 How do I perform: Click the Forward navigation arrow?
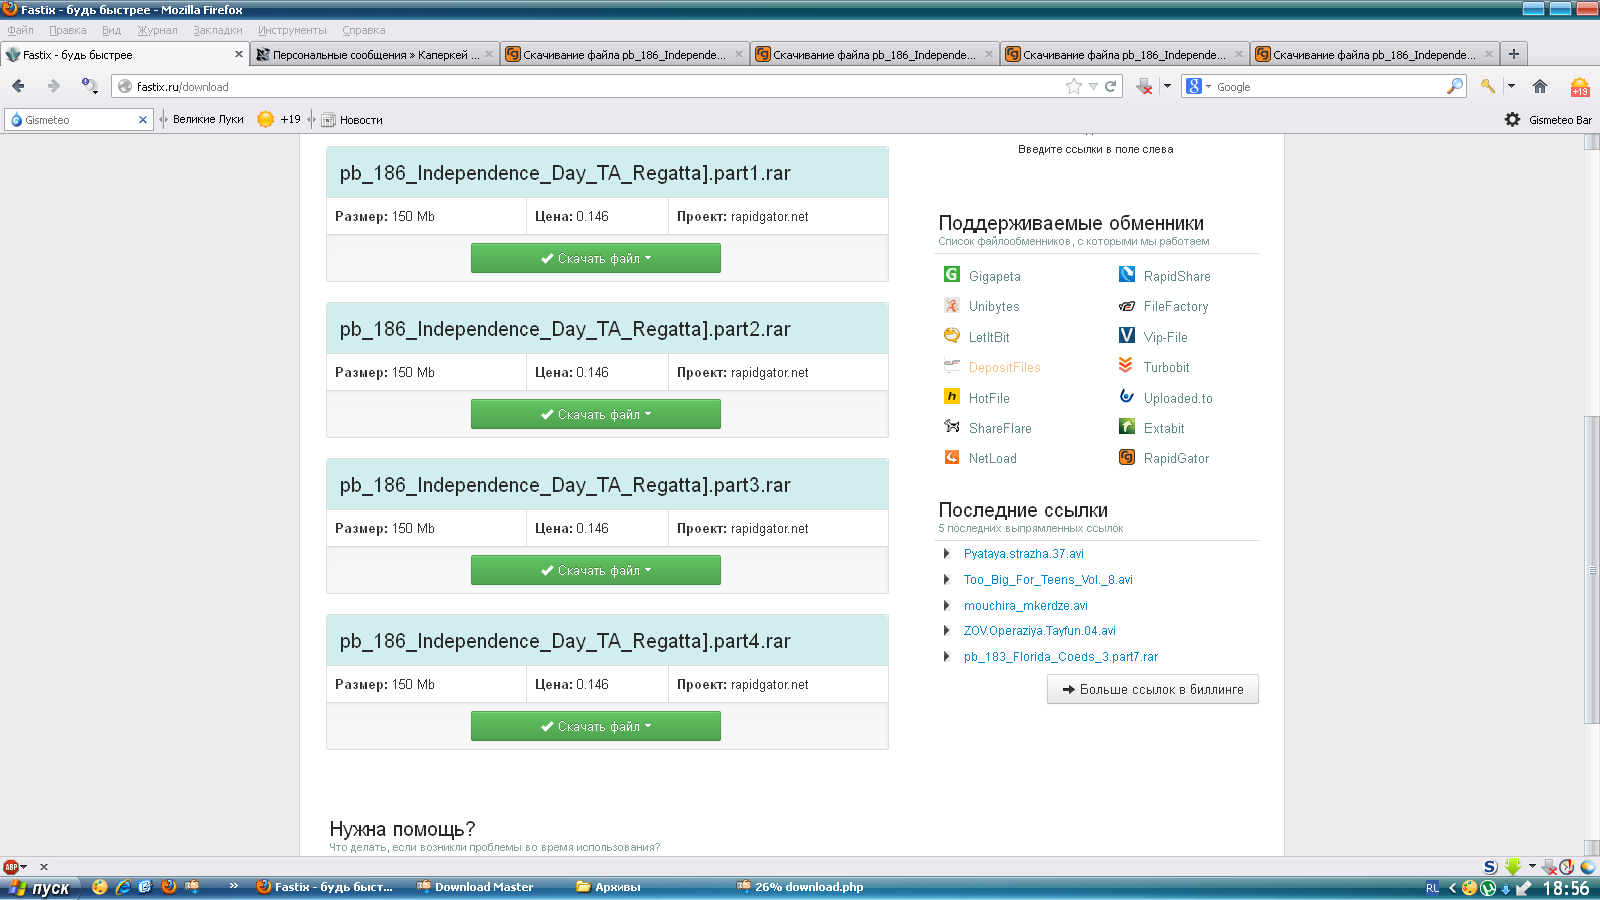coord(54,87)
